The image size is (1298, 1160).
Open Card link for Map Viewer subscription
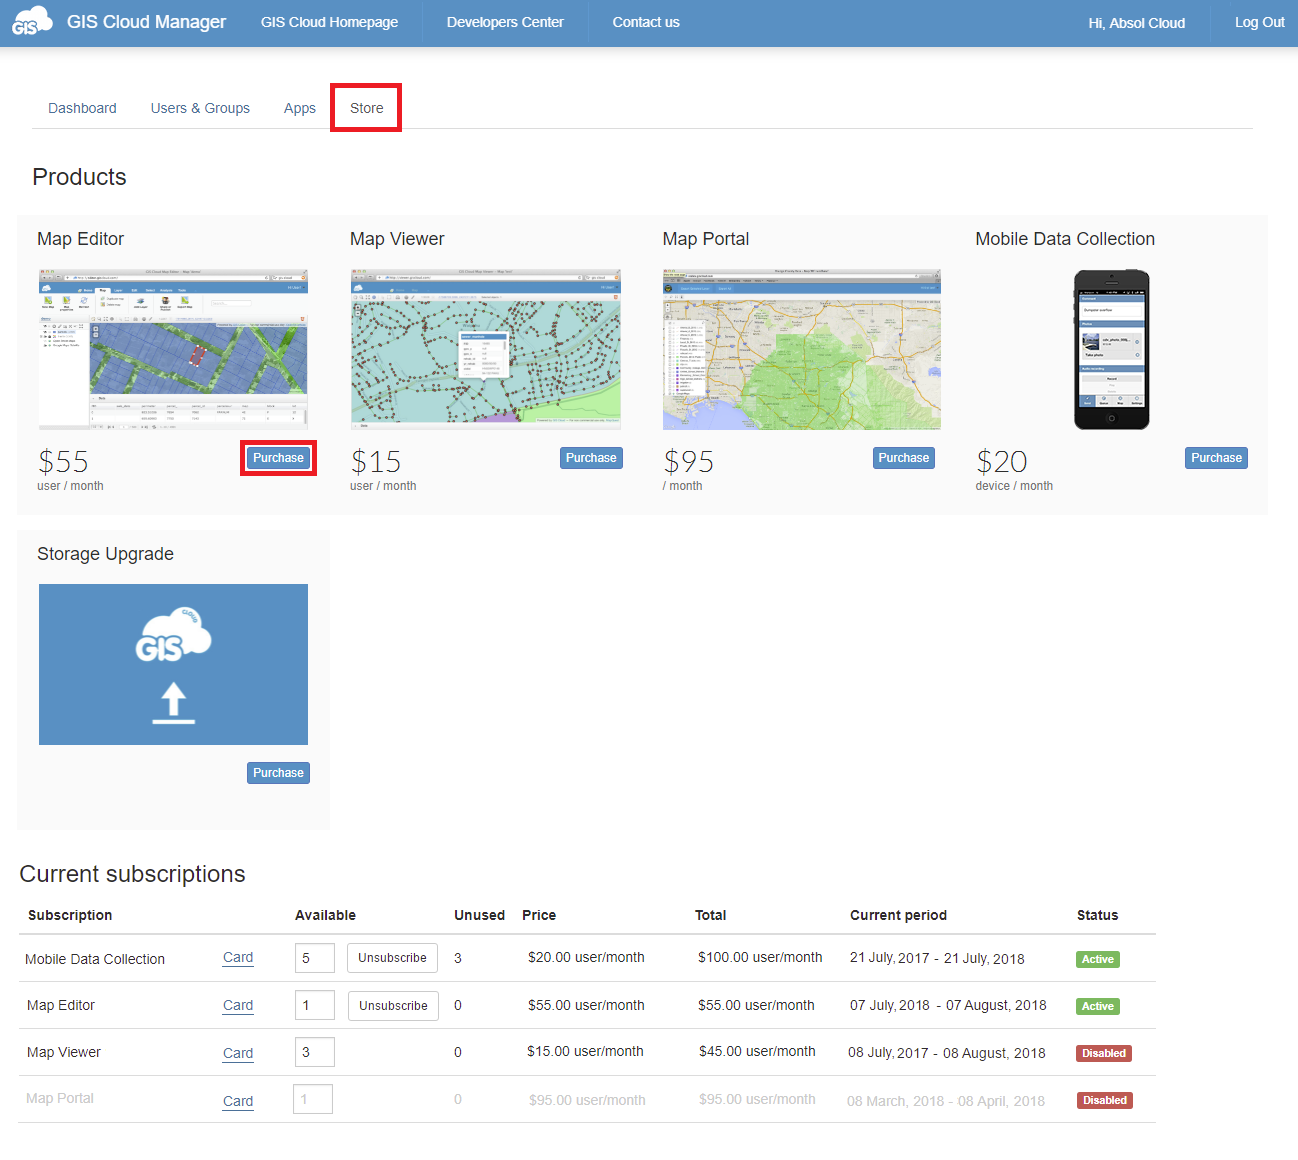point(238,1053)
